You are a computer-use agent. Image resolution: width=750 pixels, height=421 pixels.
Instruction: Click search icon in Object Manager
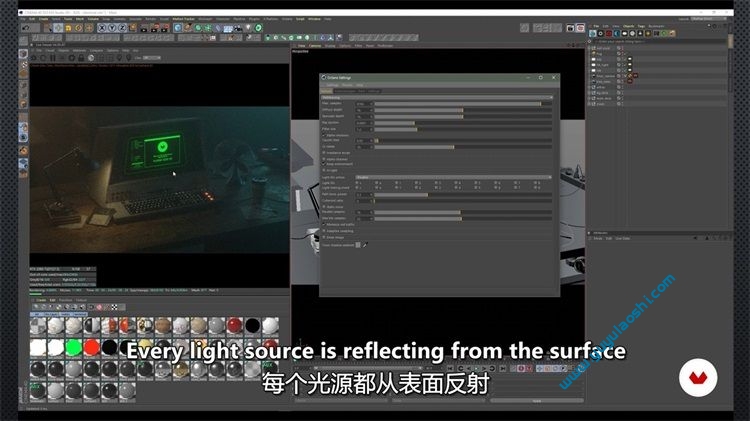coord(589,42)
